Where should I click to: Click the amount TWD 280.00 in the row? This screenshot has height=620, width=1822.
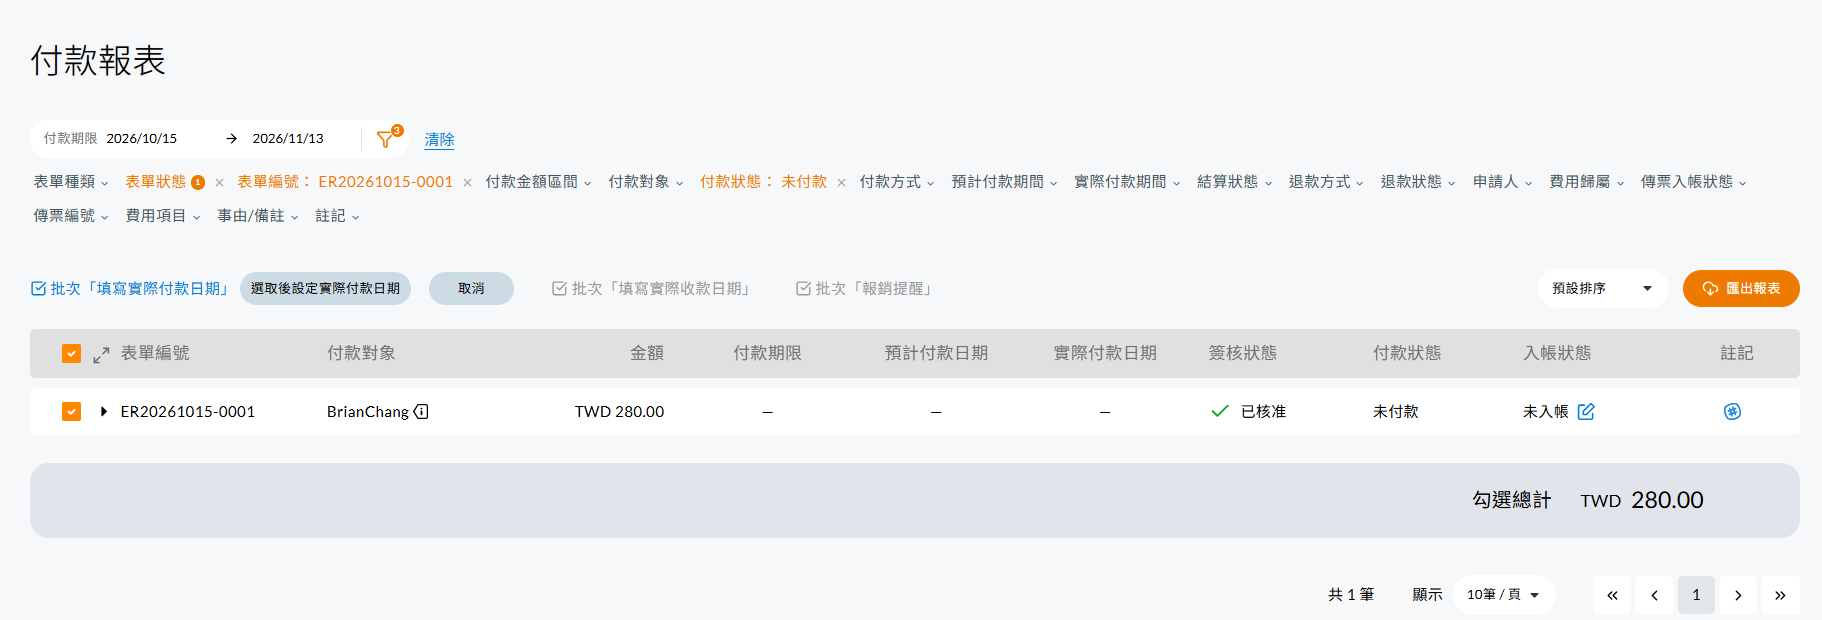point(619,411)
